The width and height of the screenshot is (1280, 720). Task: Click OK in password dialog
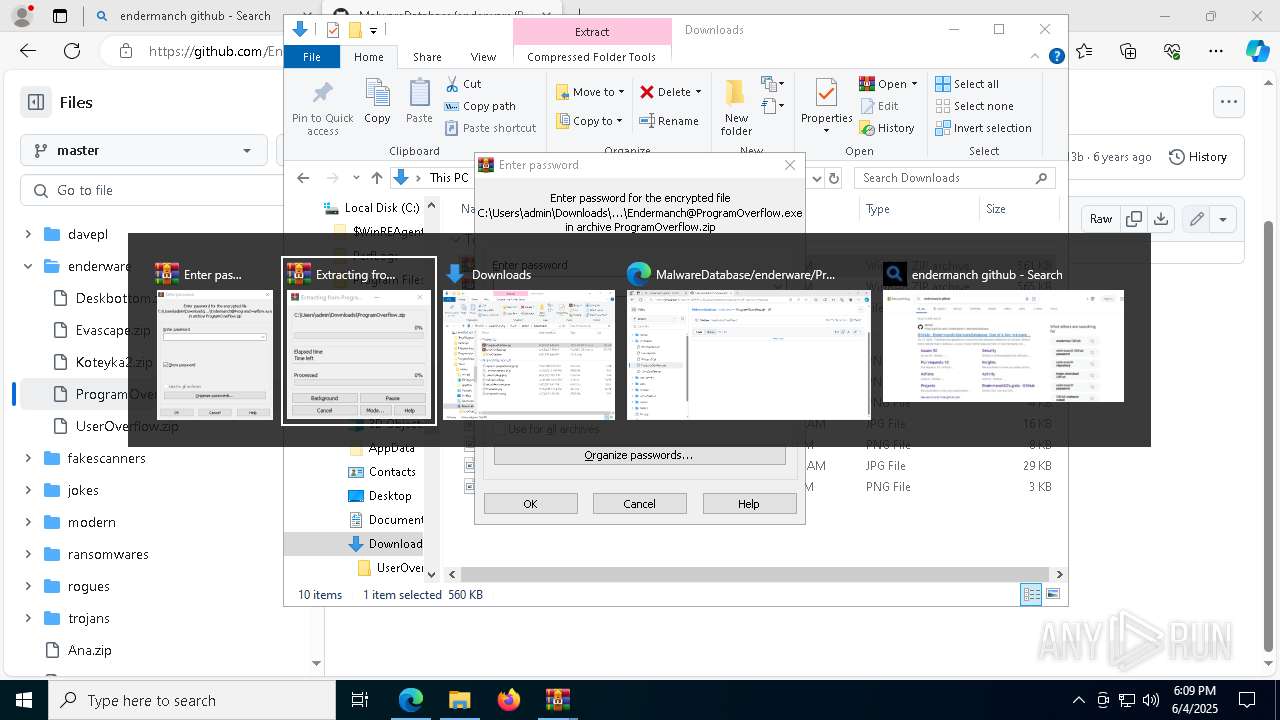pyautogui.click(x=530, y=504)
